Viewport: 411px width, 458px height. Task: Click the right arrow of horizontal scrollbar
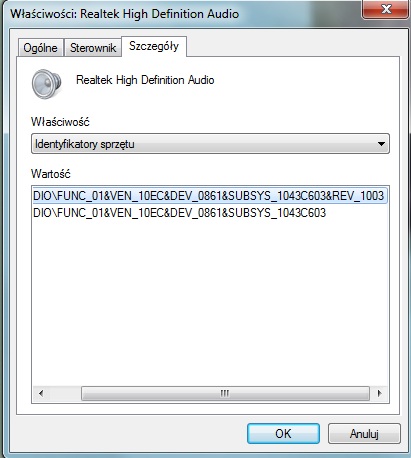click(379, 393)
